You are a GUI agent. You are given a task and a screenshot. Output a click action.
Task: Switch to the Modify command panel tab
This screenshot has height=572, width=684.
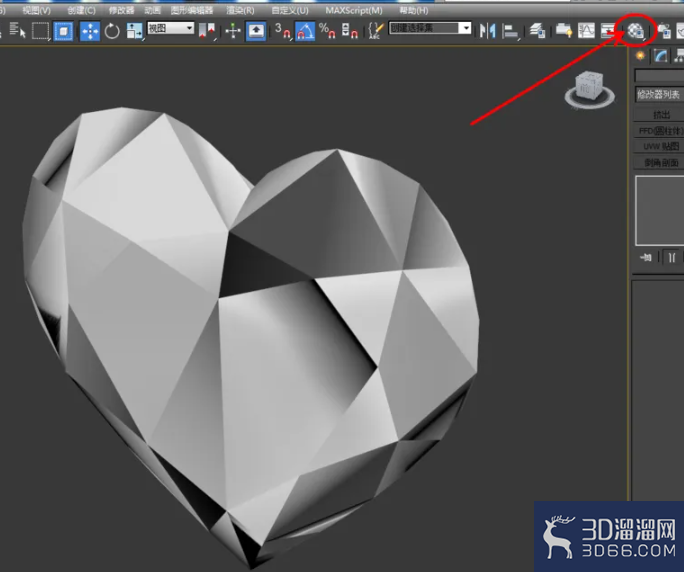coord(660,55)
